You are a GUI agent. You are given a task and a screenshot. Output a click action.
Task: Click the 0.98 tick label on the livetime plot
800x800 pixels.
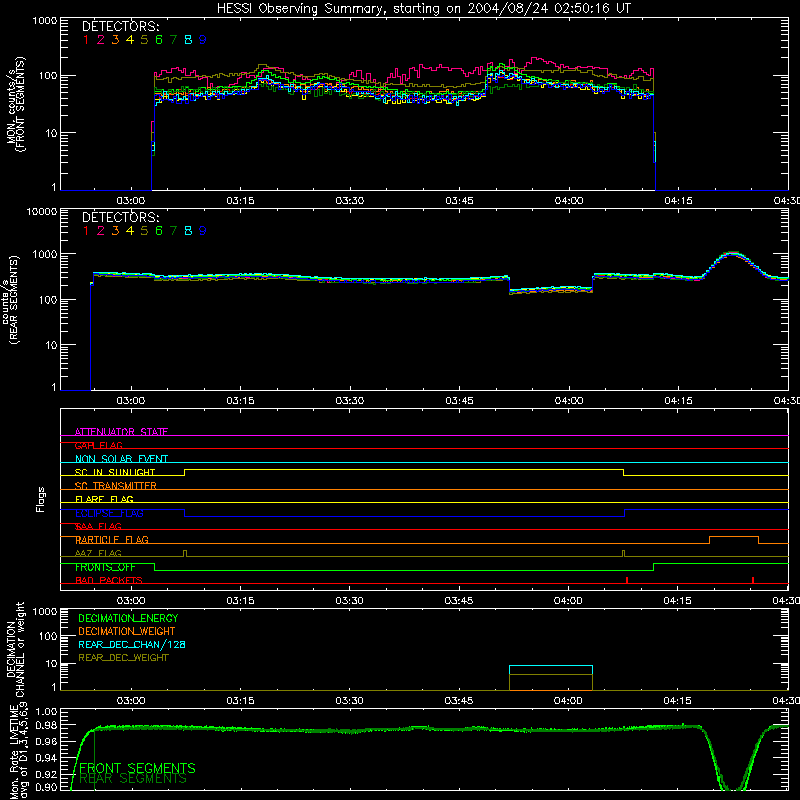46,725
